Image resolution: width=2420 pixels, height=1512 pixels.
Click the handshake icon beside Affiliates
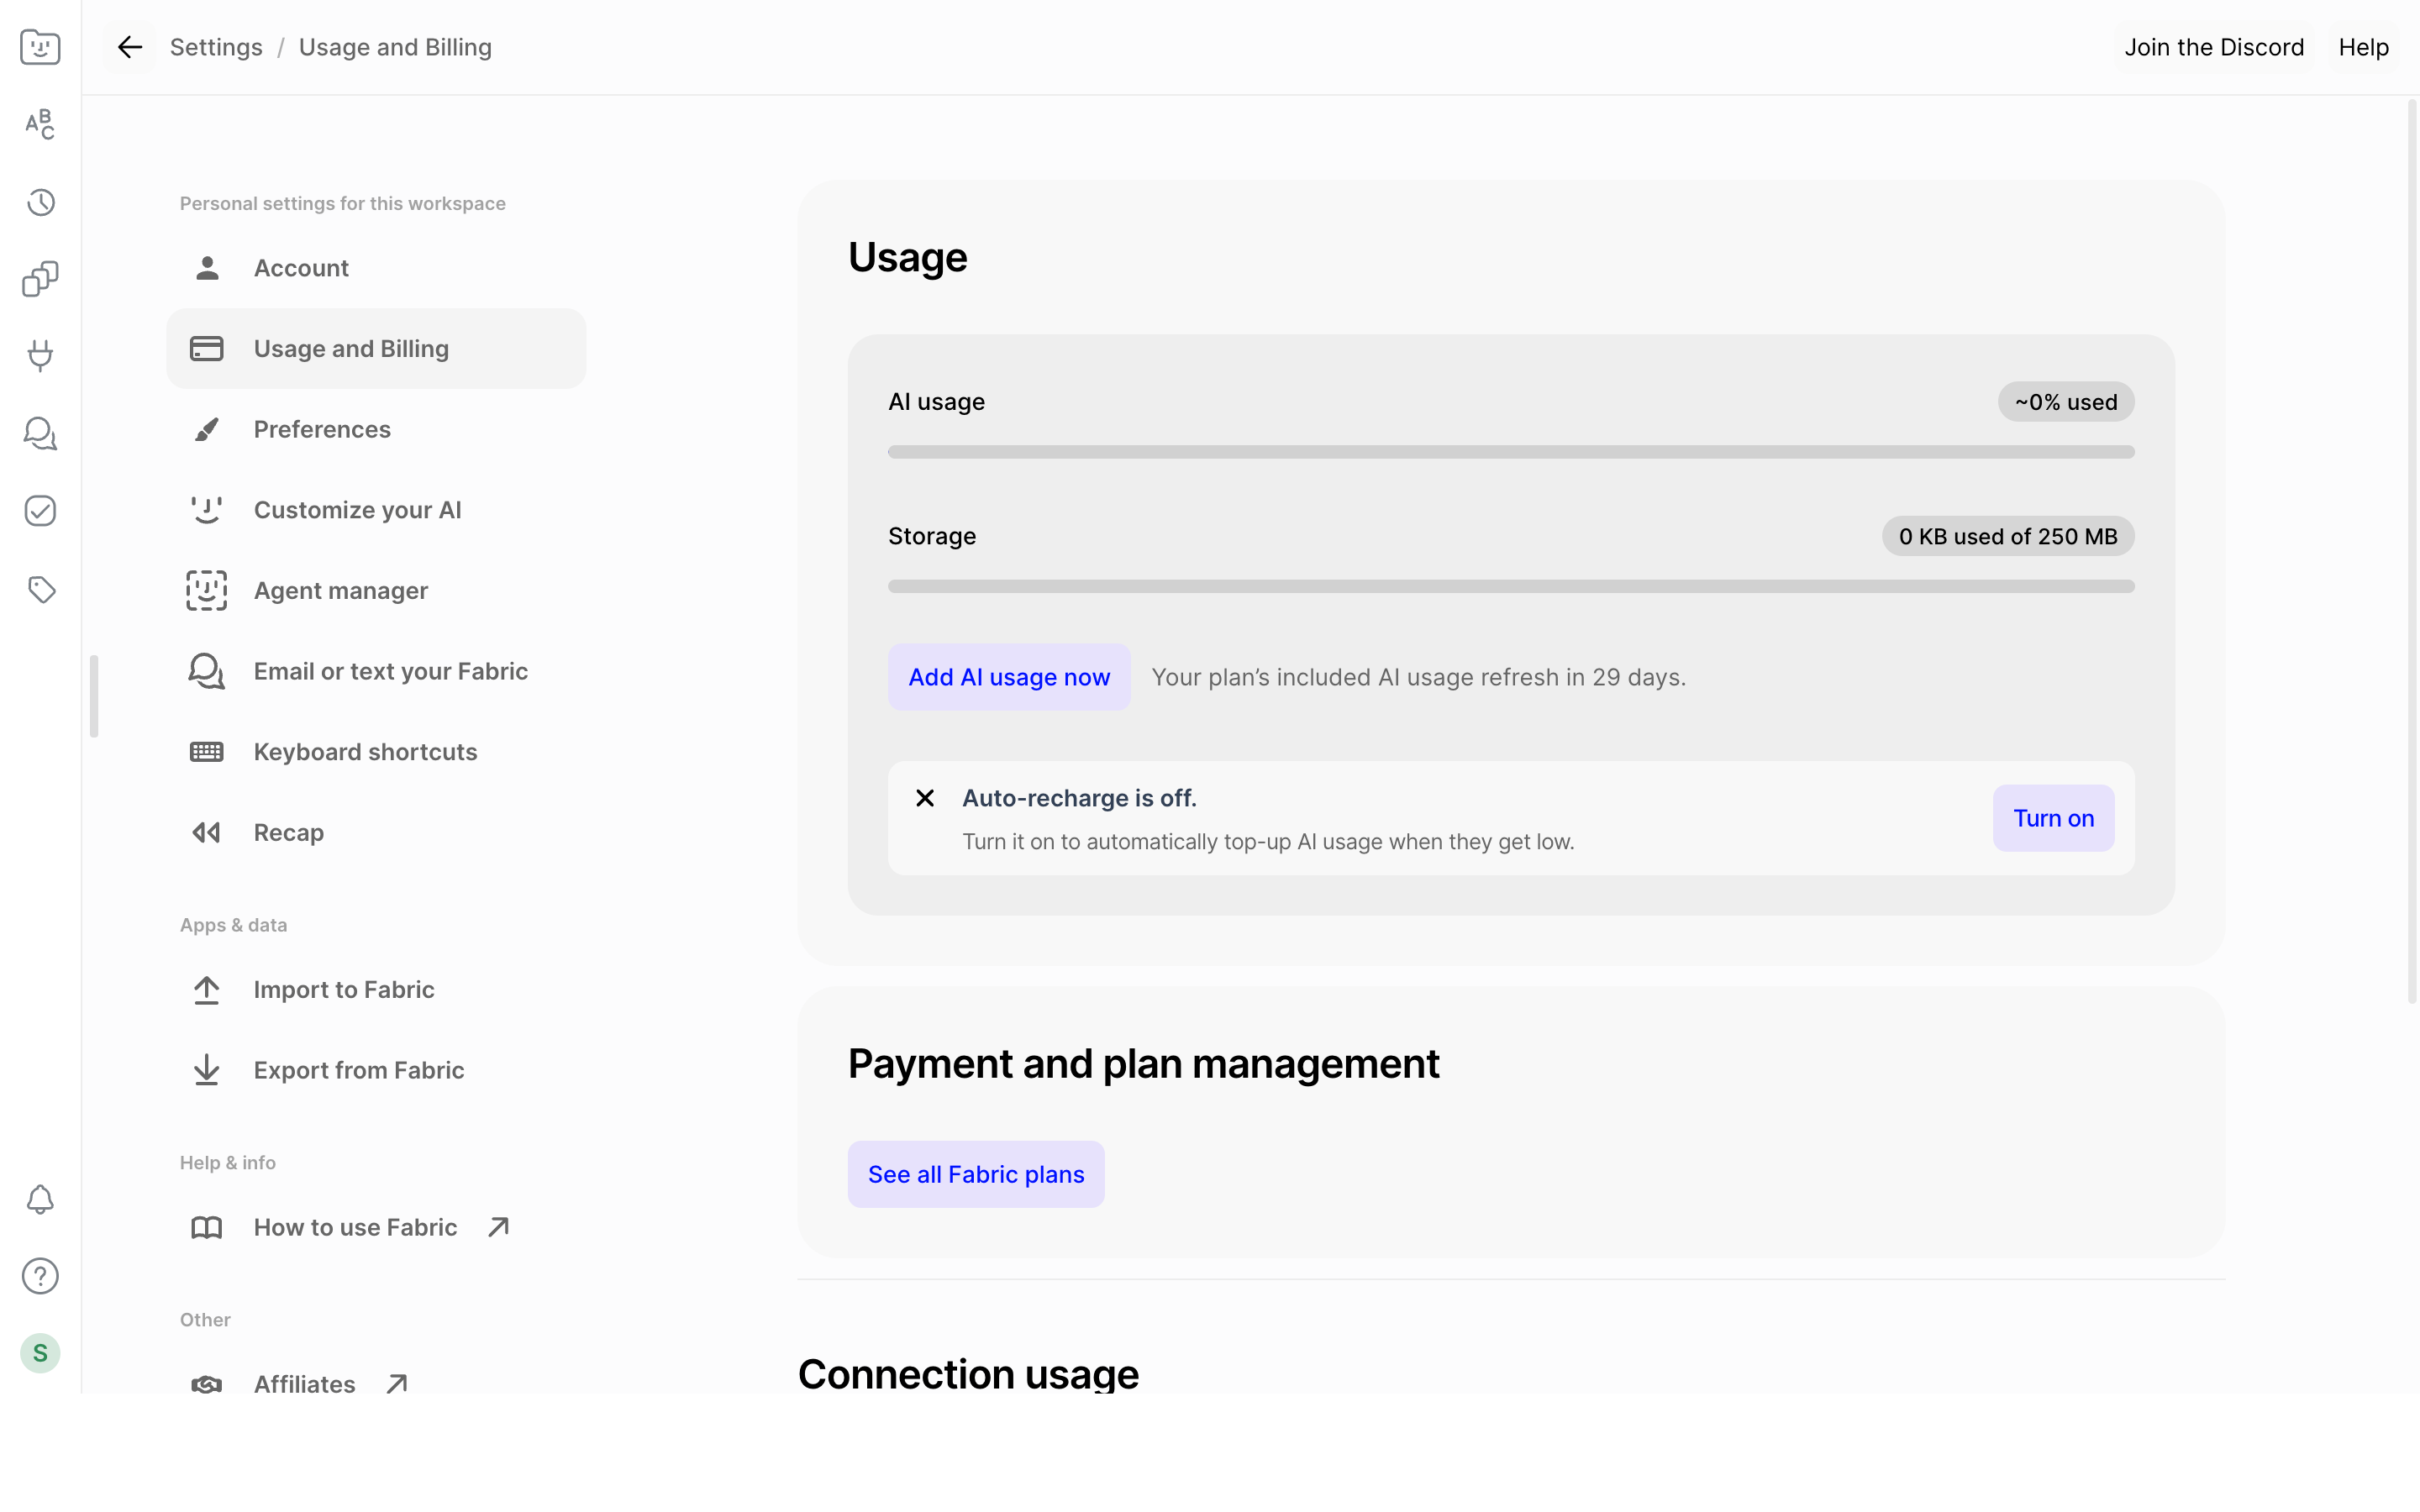click(x=207, y=1384)
